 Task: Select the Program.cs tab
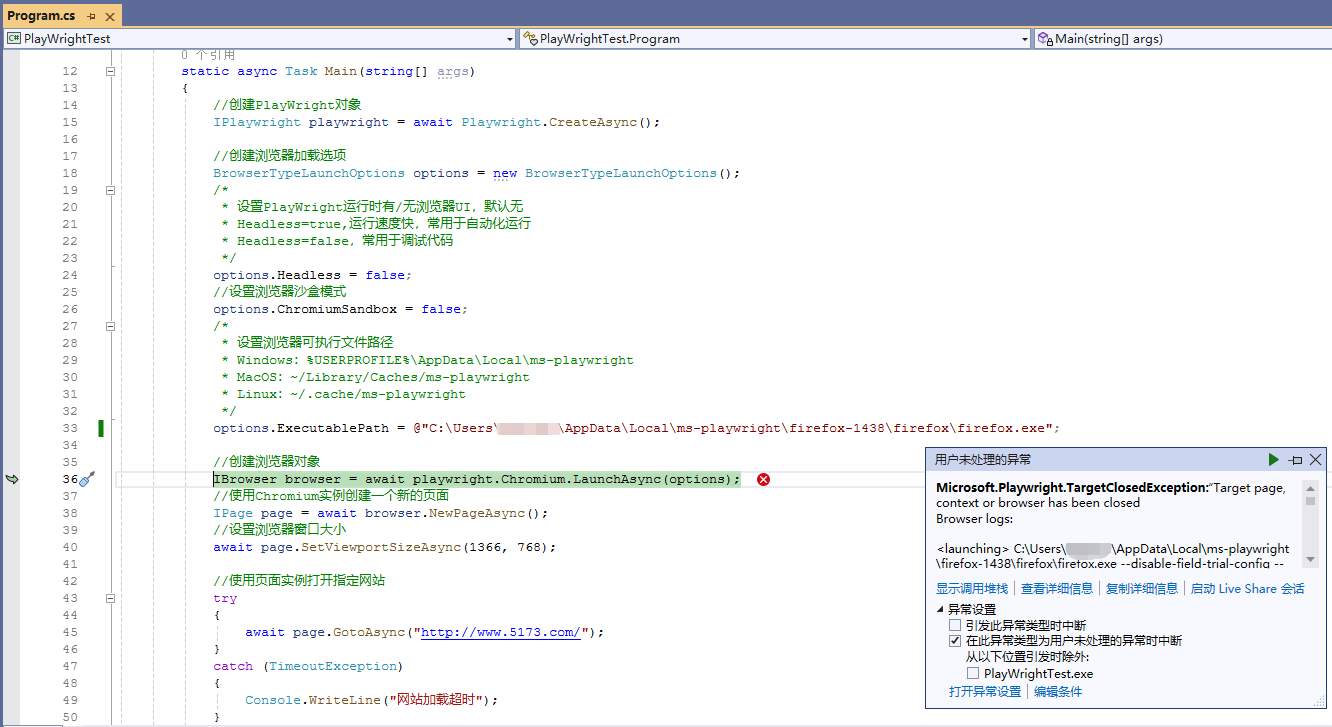point(40,16)
